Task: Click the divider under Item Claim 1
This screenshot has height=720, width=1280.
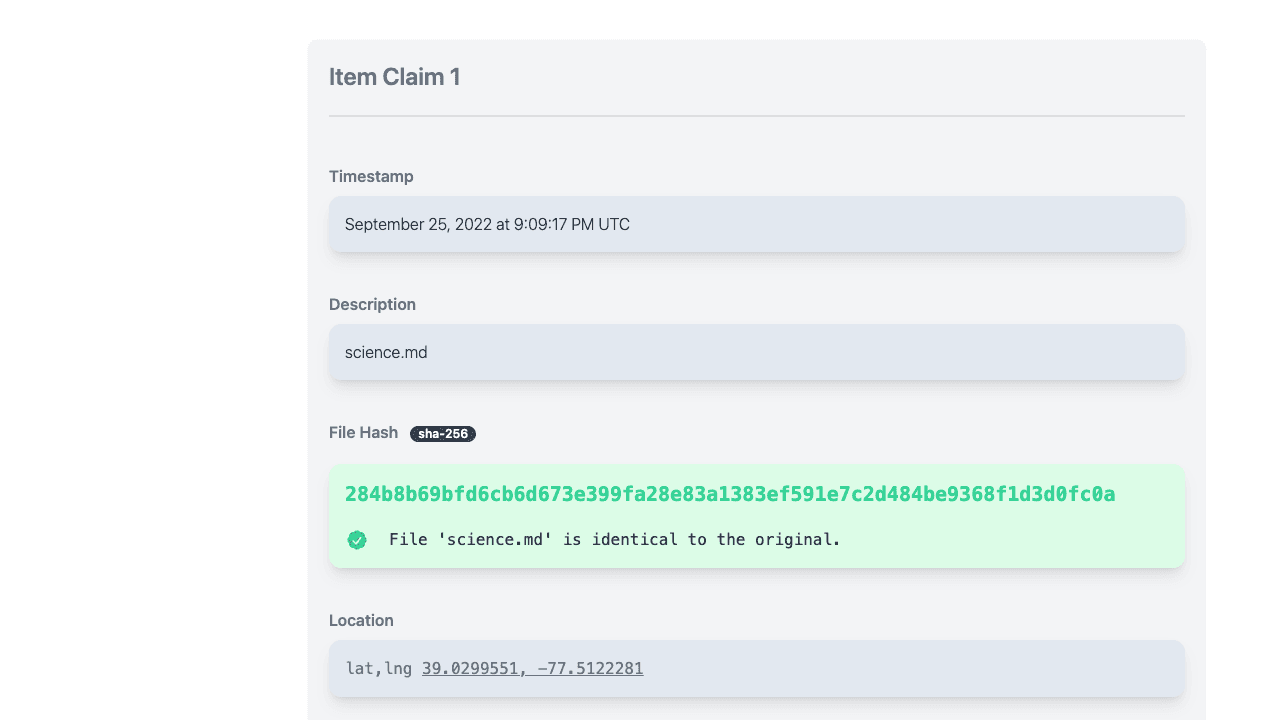Action: [x=757, y=116]
